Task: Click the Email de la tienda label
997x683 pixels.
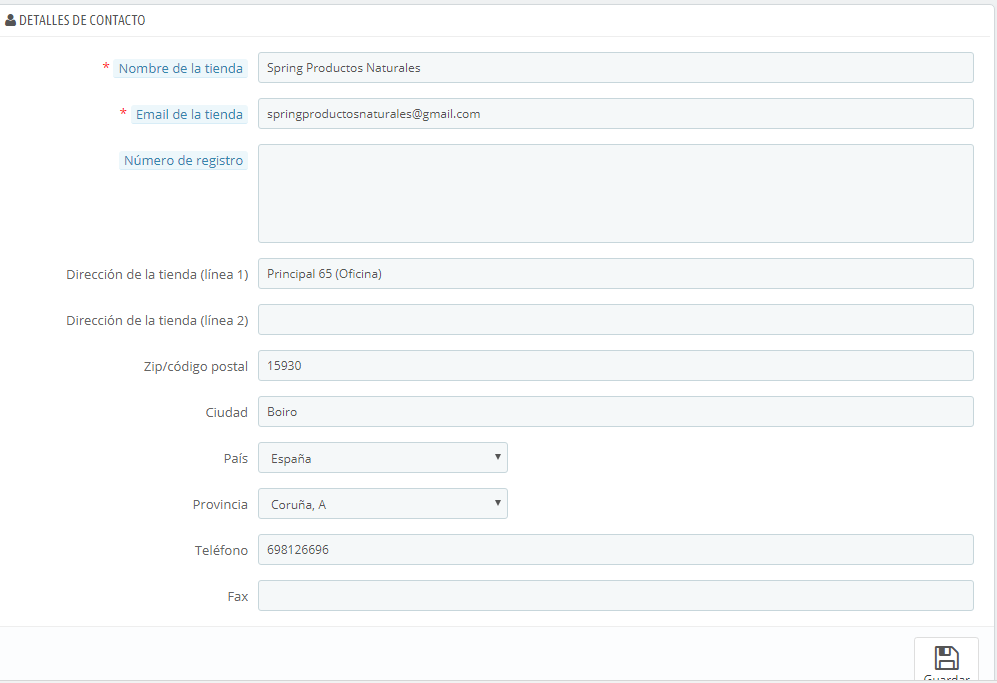Action: [189, 114]
